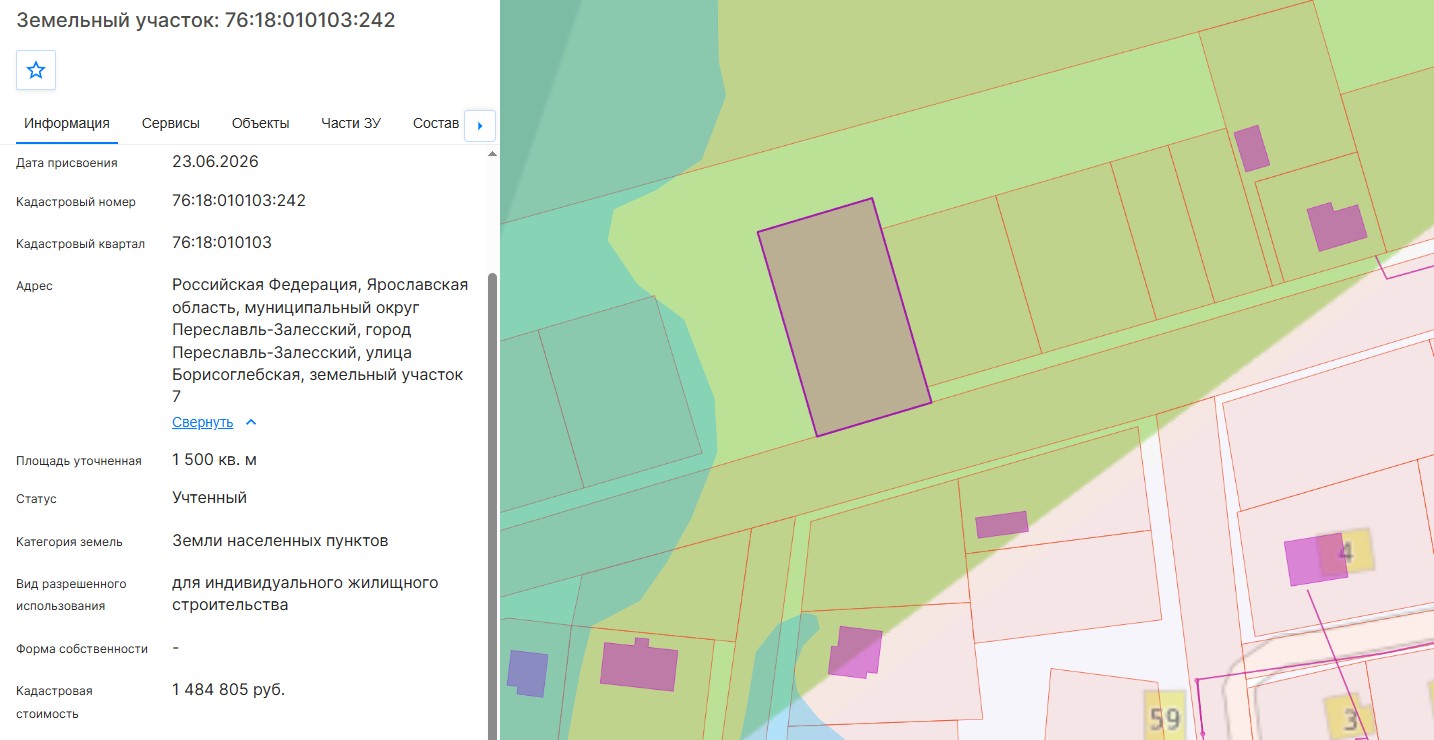1434x740 pixels.
Task: Select the Состав tab
Action: click(436, 124)
